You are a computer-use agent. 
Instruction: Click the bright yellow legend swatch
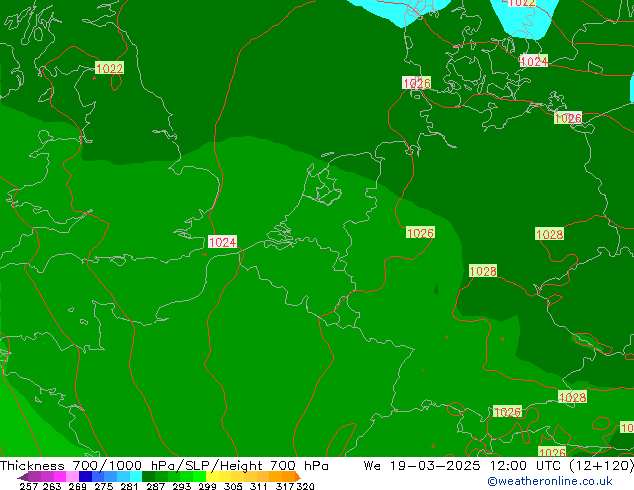213,477
